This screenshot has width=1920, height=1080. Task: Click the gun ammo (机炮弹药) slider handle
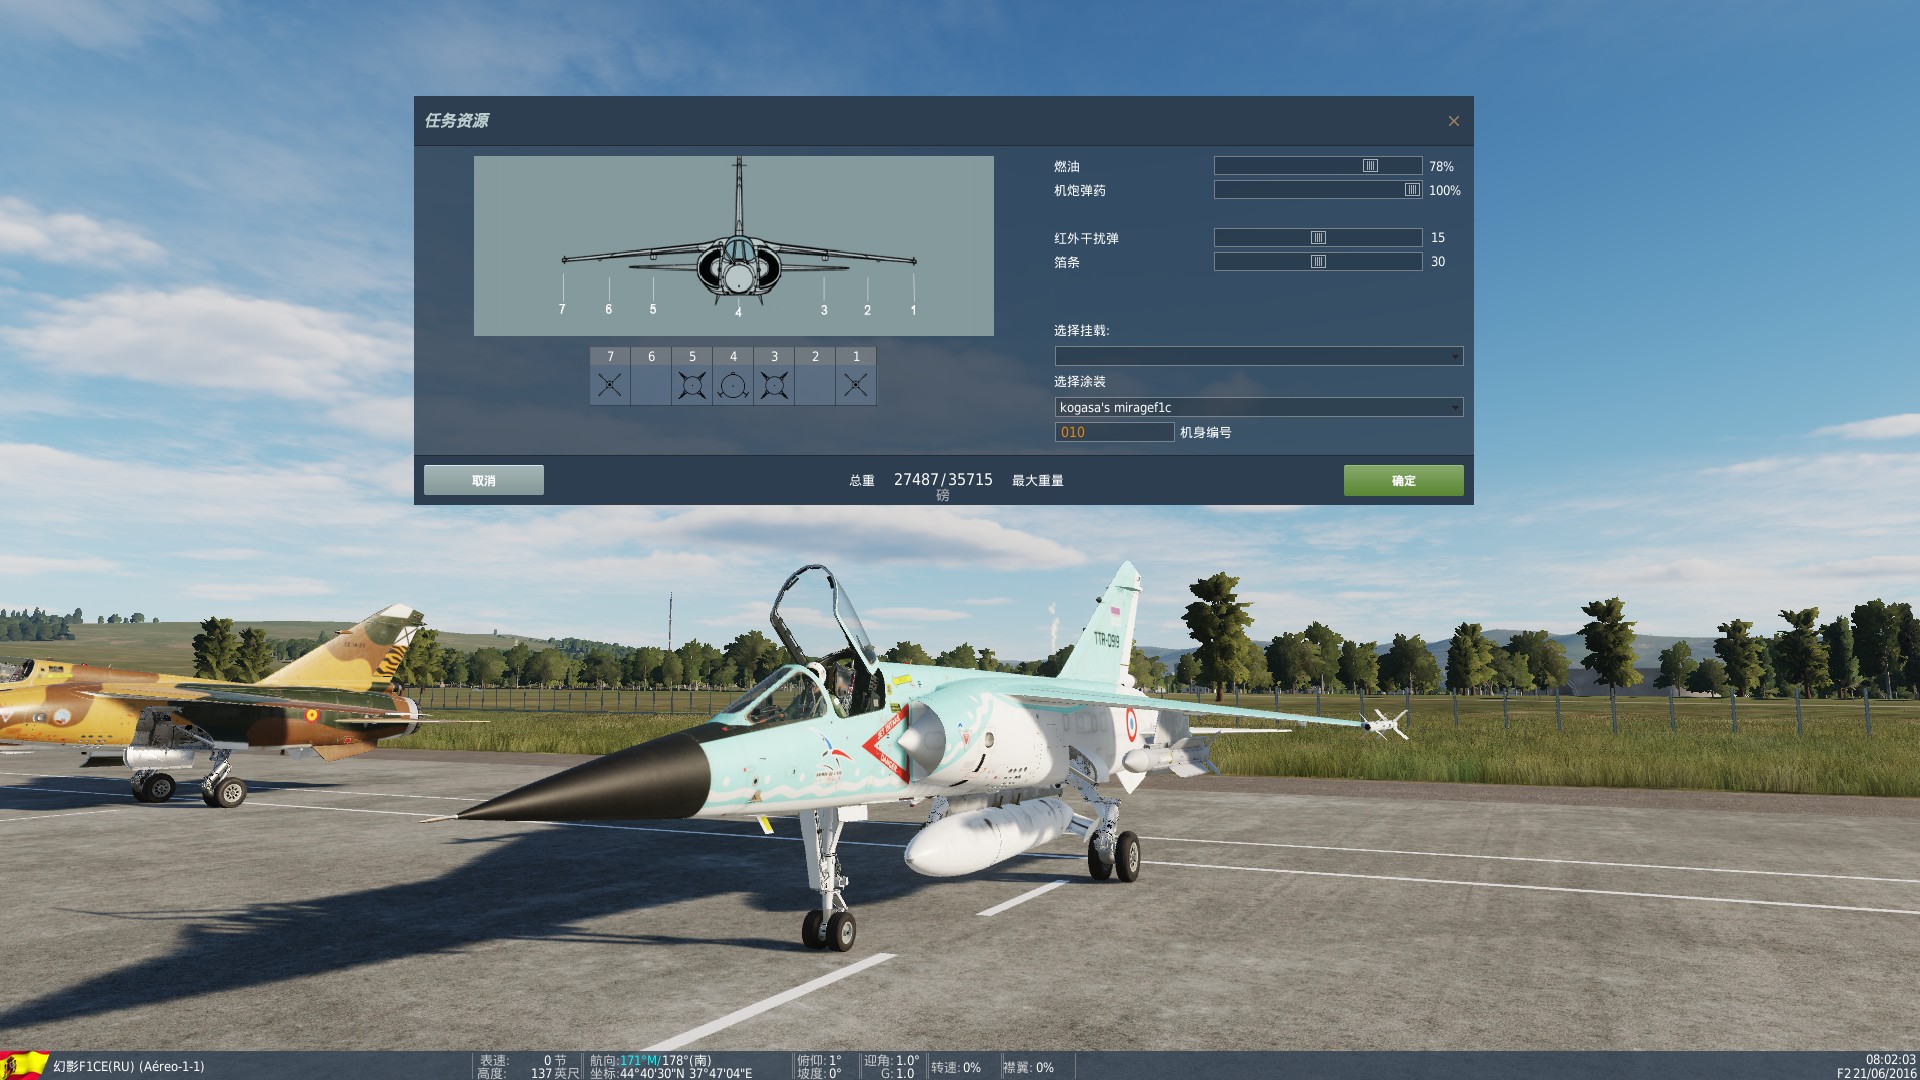pos(1412,190)
